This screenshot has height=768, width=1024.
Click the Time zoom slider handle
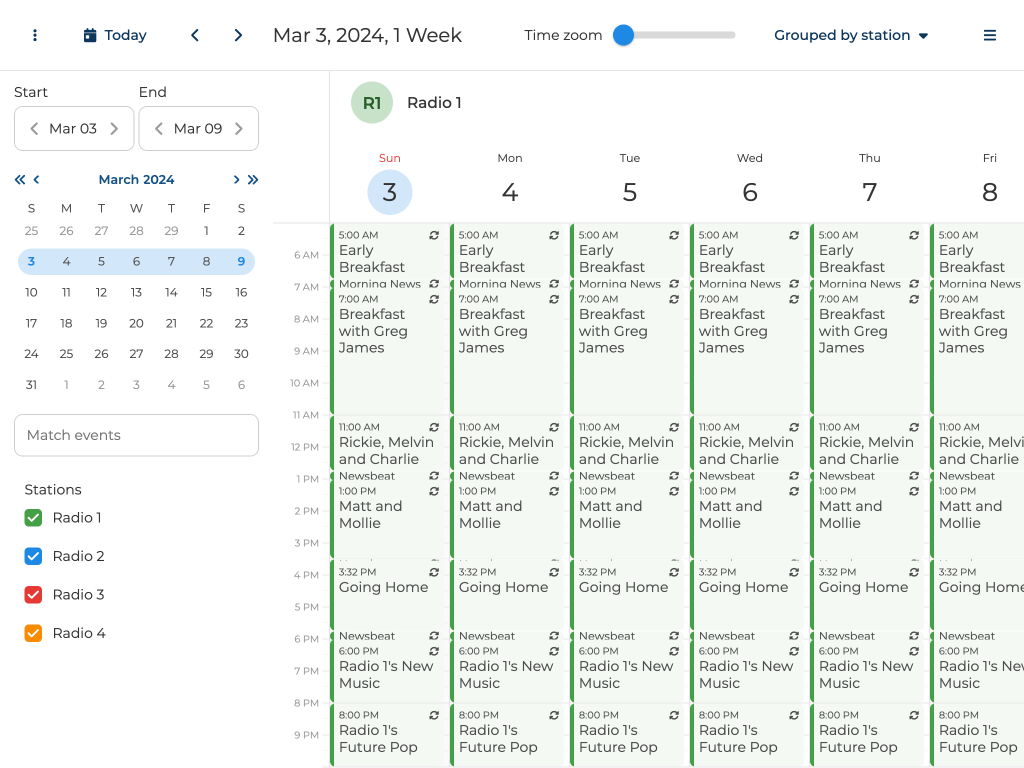tap(624, 35)
